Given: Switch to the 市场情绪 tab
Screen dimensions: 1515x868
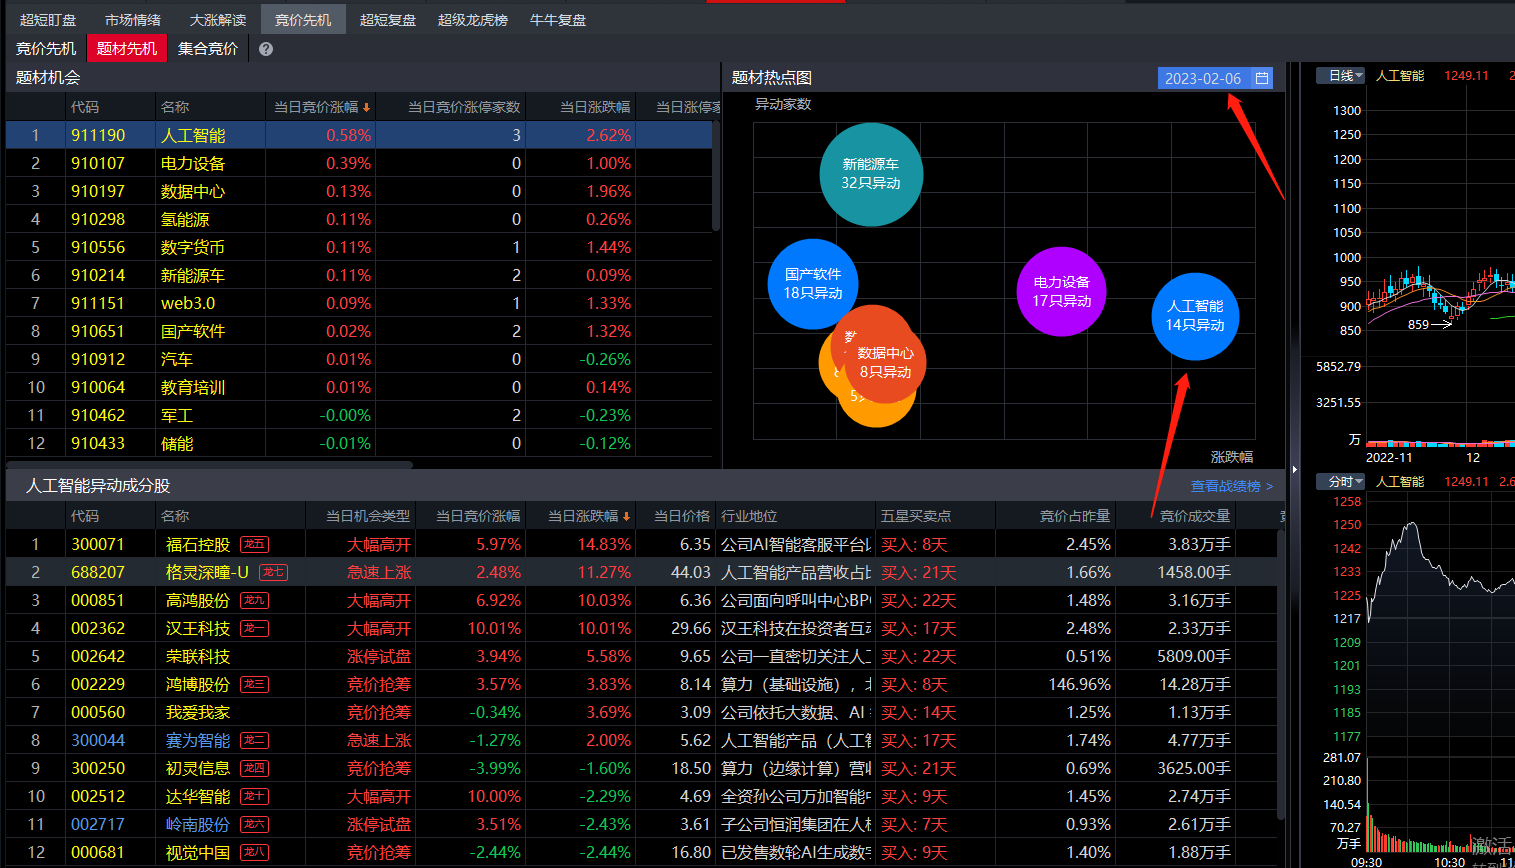Looking at the screenshot, I should 133,20.
